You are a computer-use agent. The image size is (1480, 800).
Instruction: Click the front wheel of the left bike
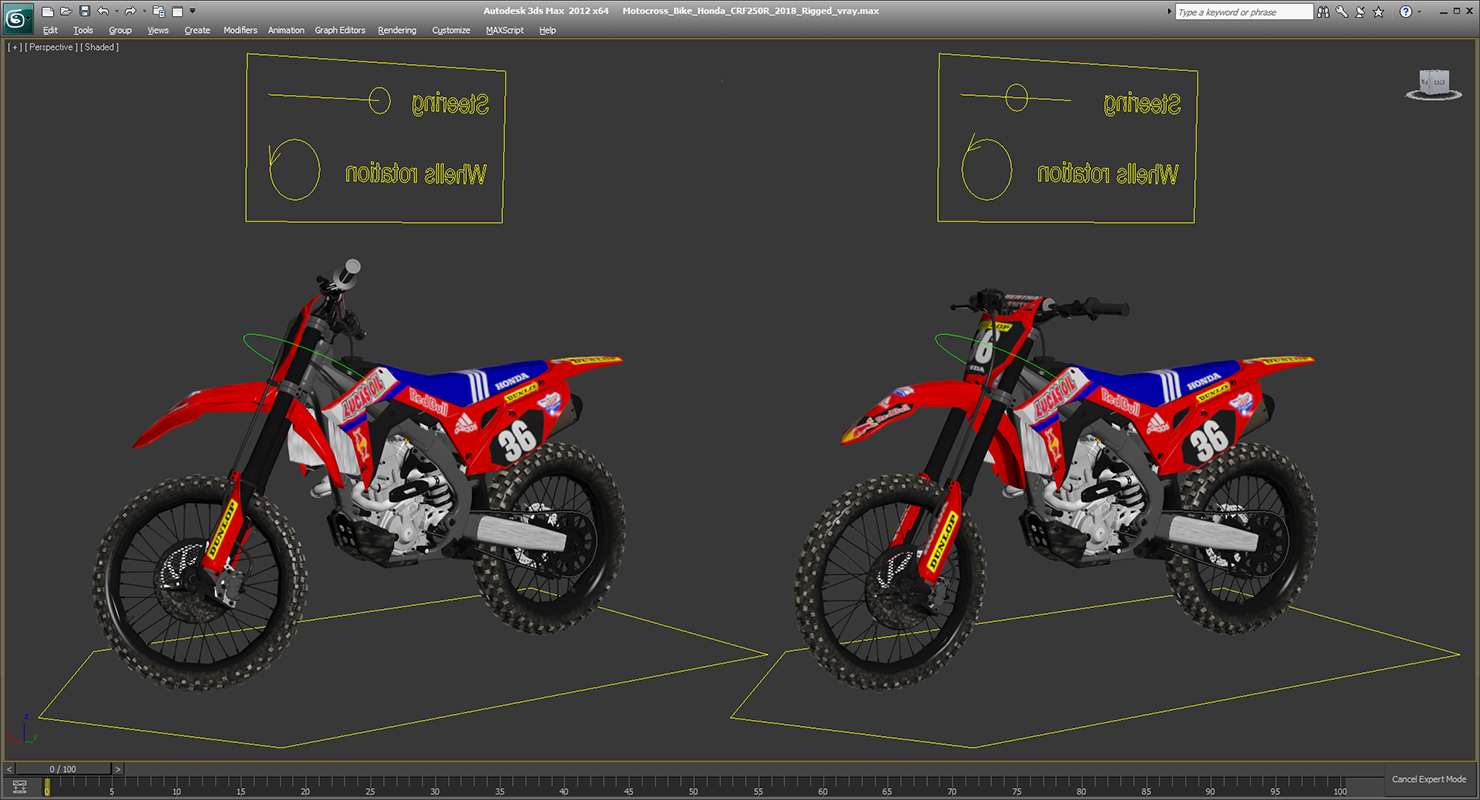coord(200,582)
